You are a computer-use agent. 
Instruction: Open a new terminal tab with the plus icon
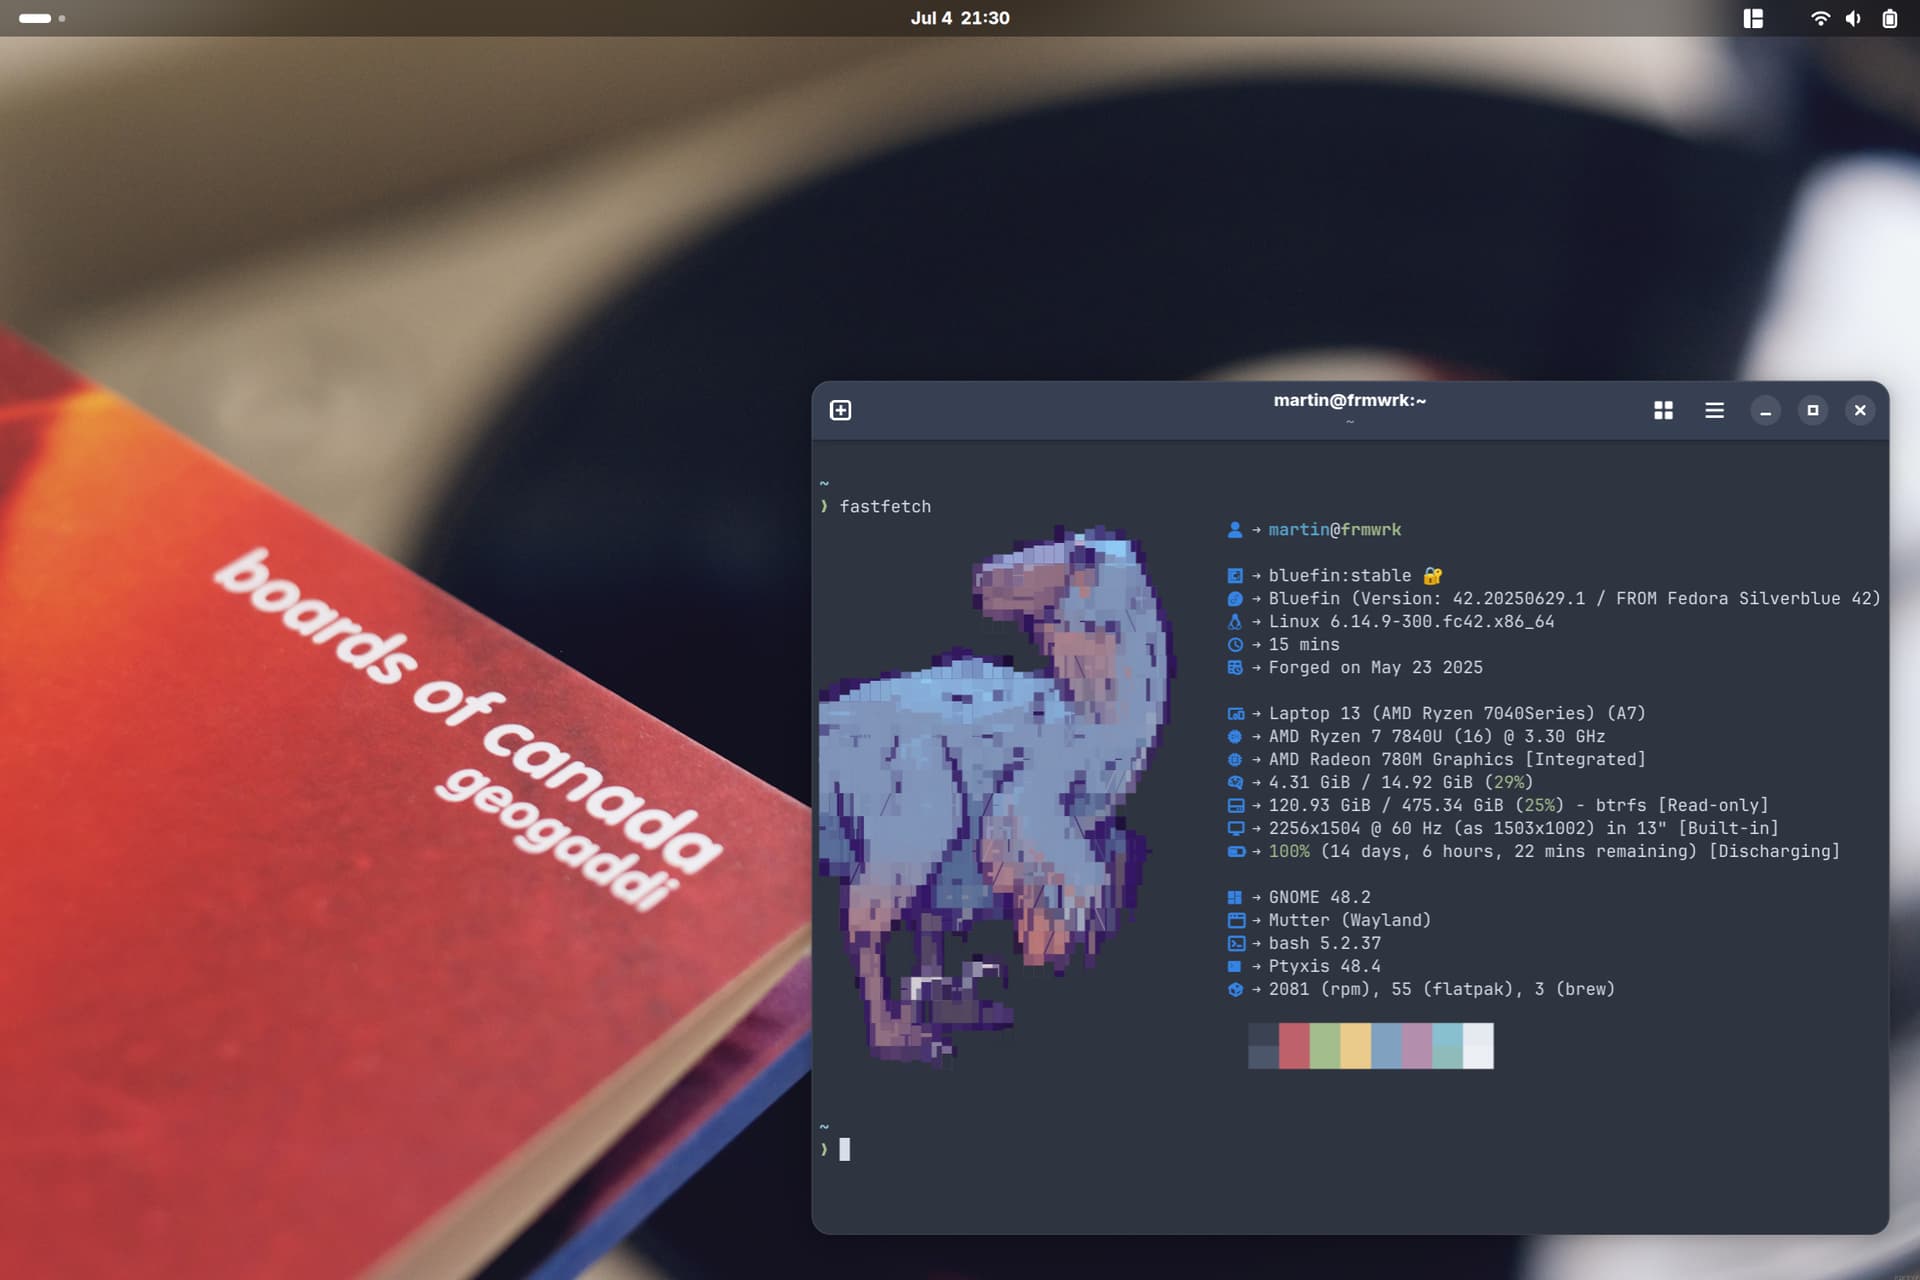pyautogui.click(x=840, y=410)
